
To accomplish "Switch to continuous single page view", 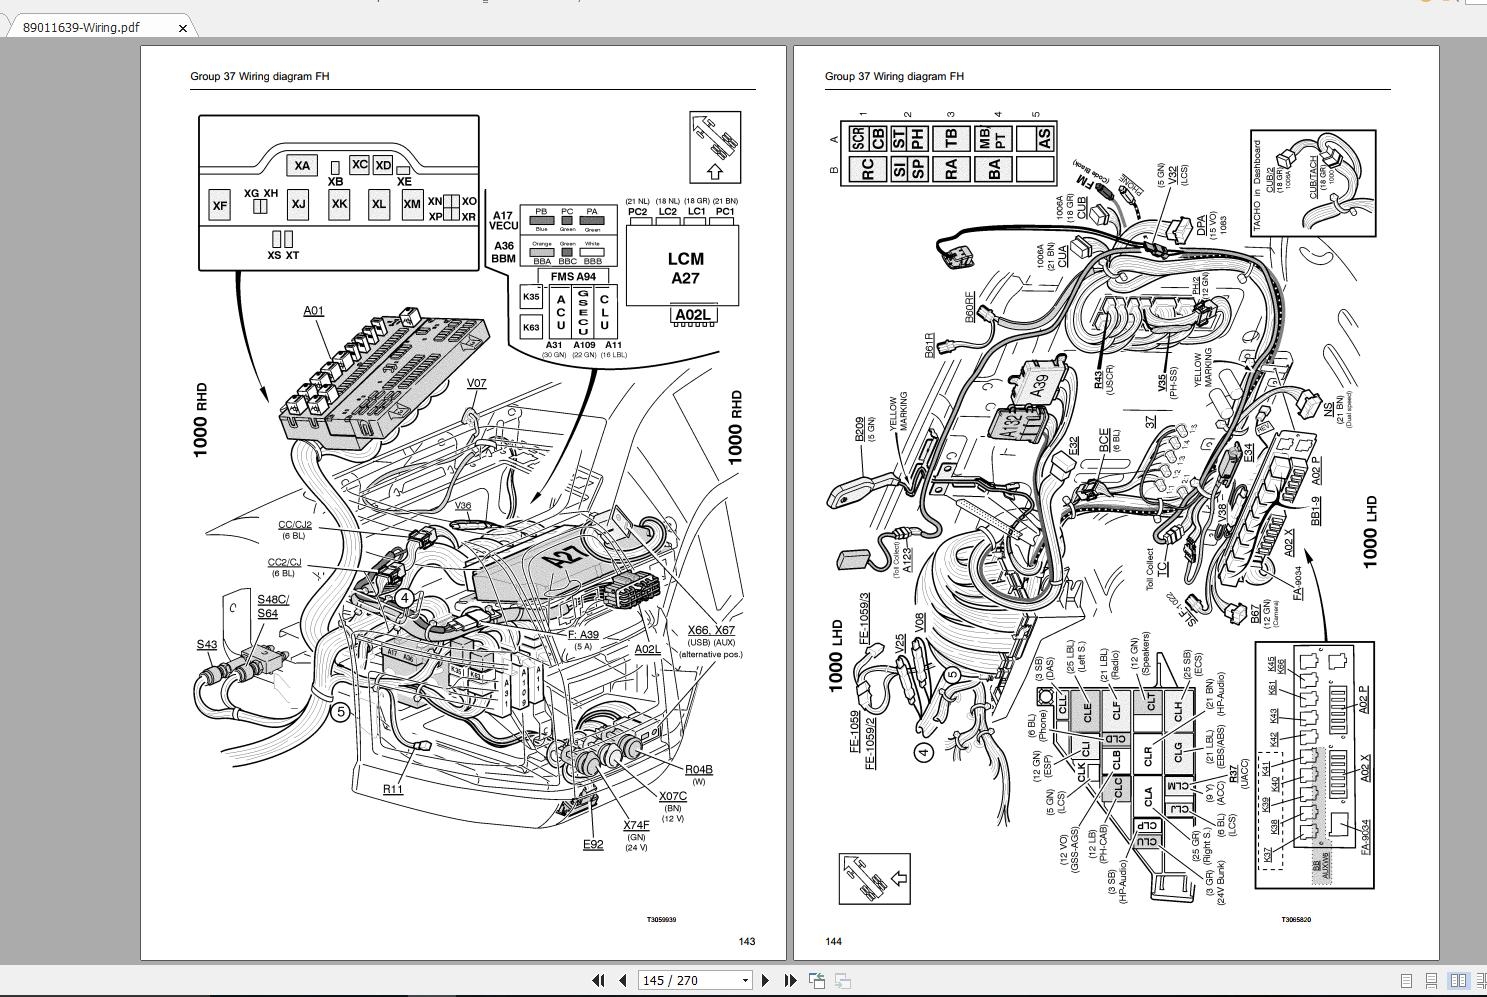I will [x=1431, y=981].
